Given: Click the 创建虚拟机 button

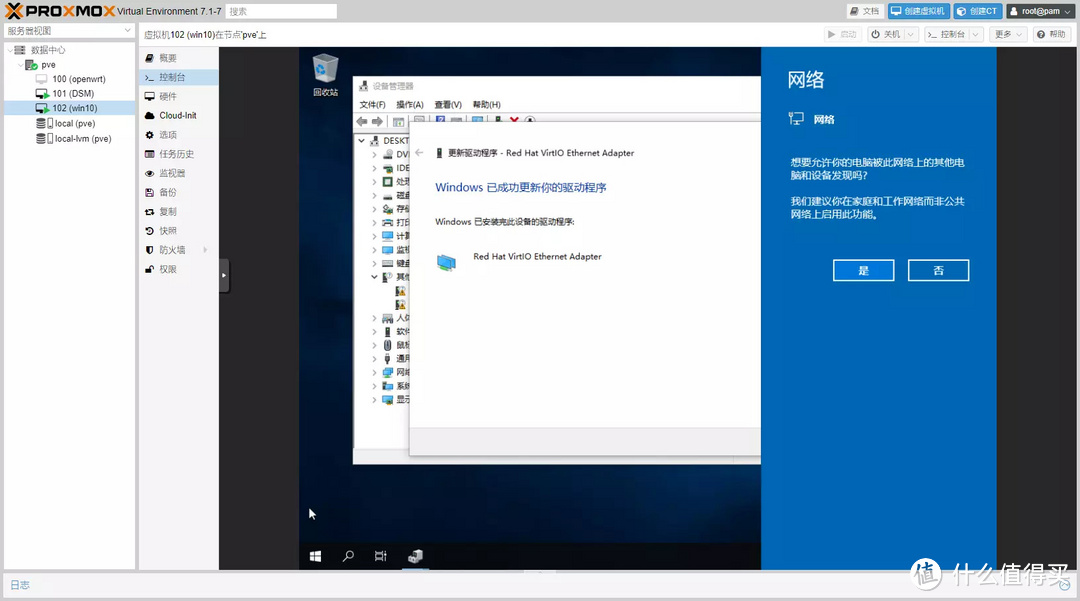Looking at the screenshot, I should point(919,11).
